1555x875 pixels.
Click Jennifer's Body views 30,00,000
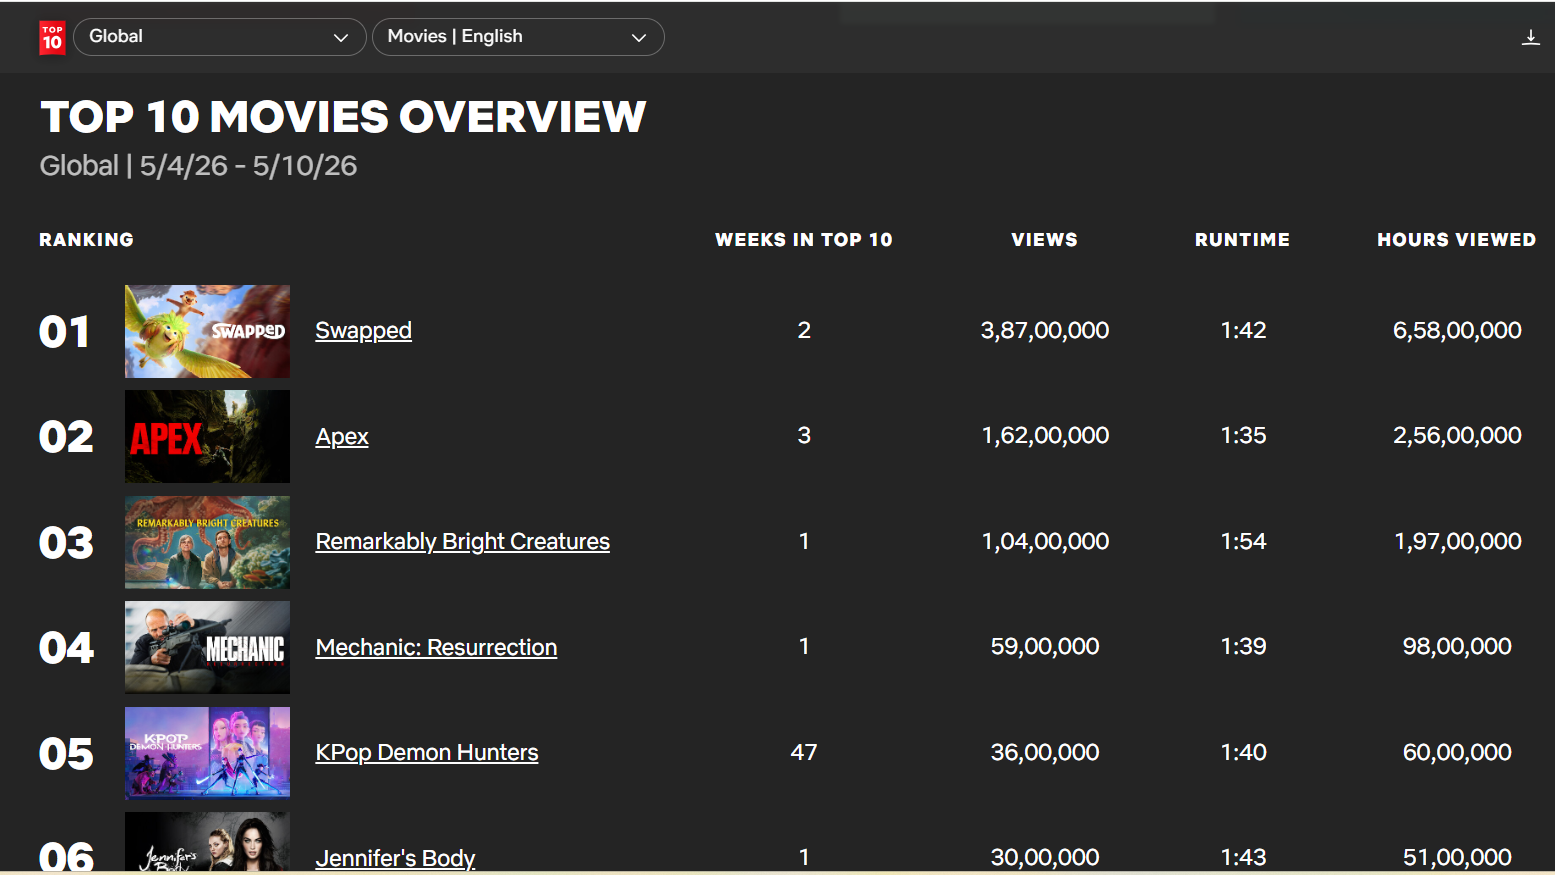(x=1045, y=858)
